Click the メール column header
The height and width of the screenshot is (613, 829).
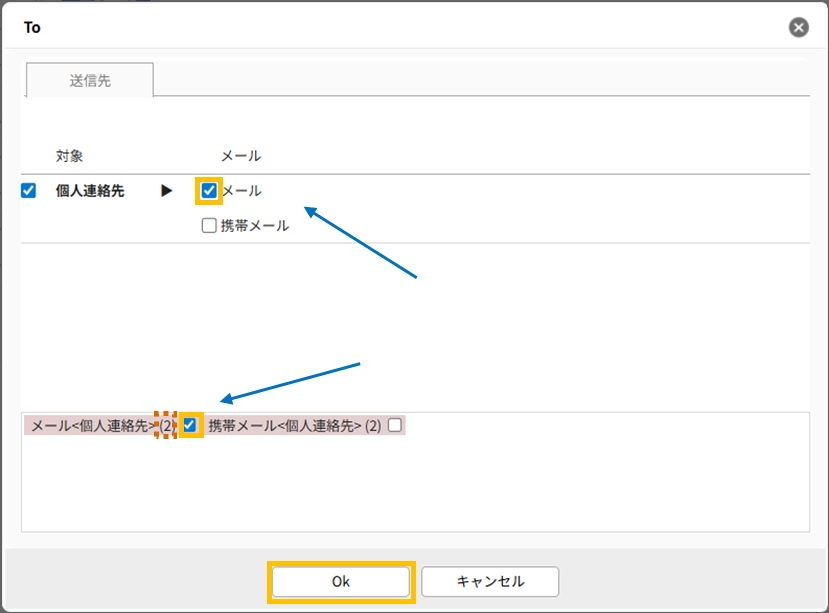(241, 156)
